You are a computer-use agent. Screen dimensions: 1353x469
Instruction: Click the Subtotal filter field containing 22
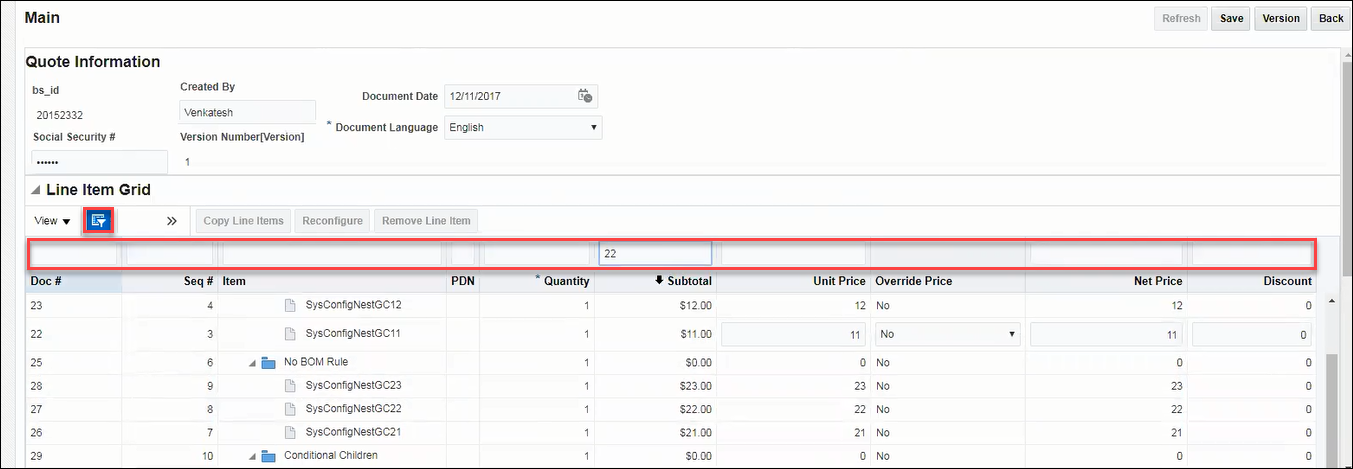coord(655,254)
